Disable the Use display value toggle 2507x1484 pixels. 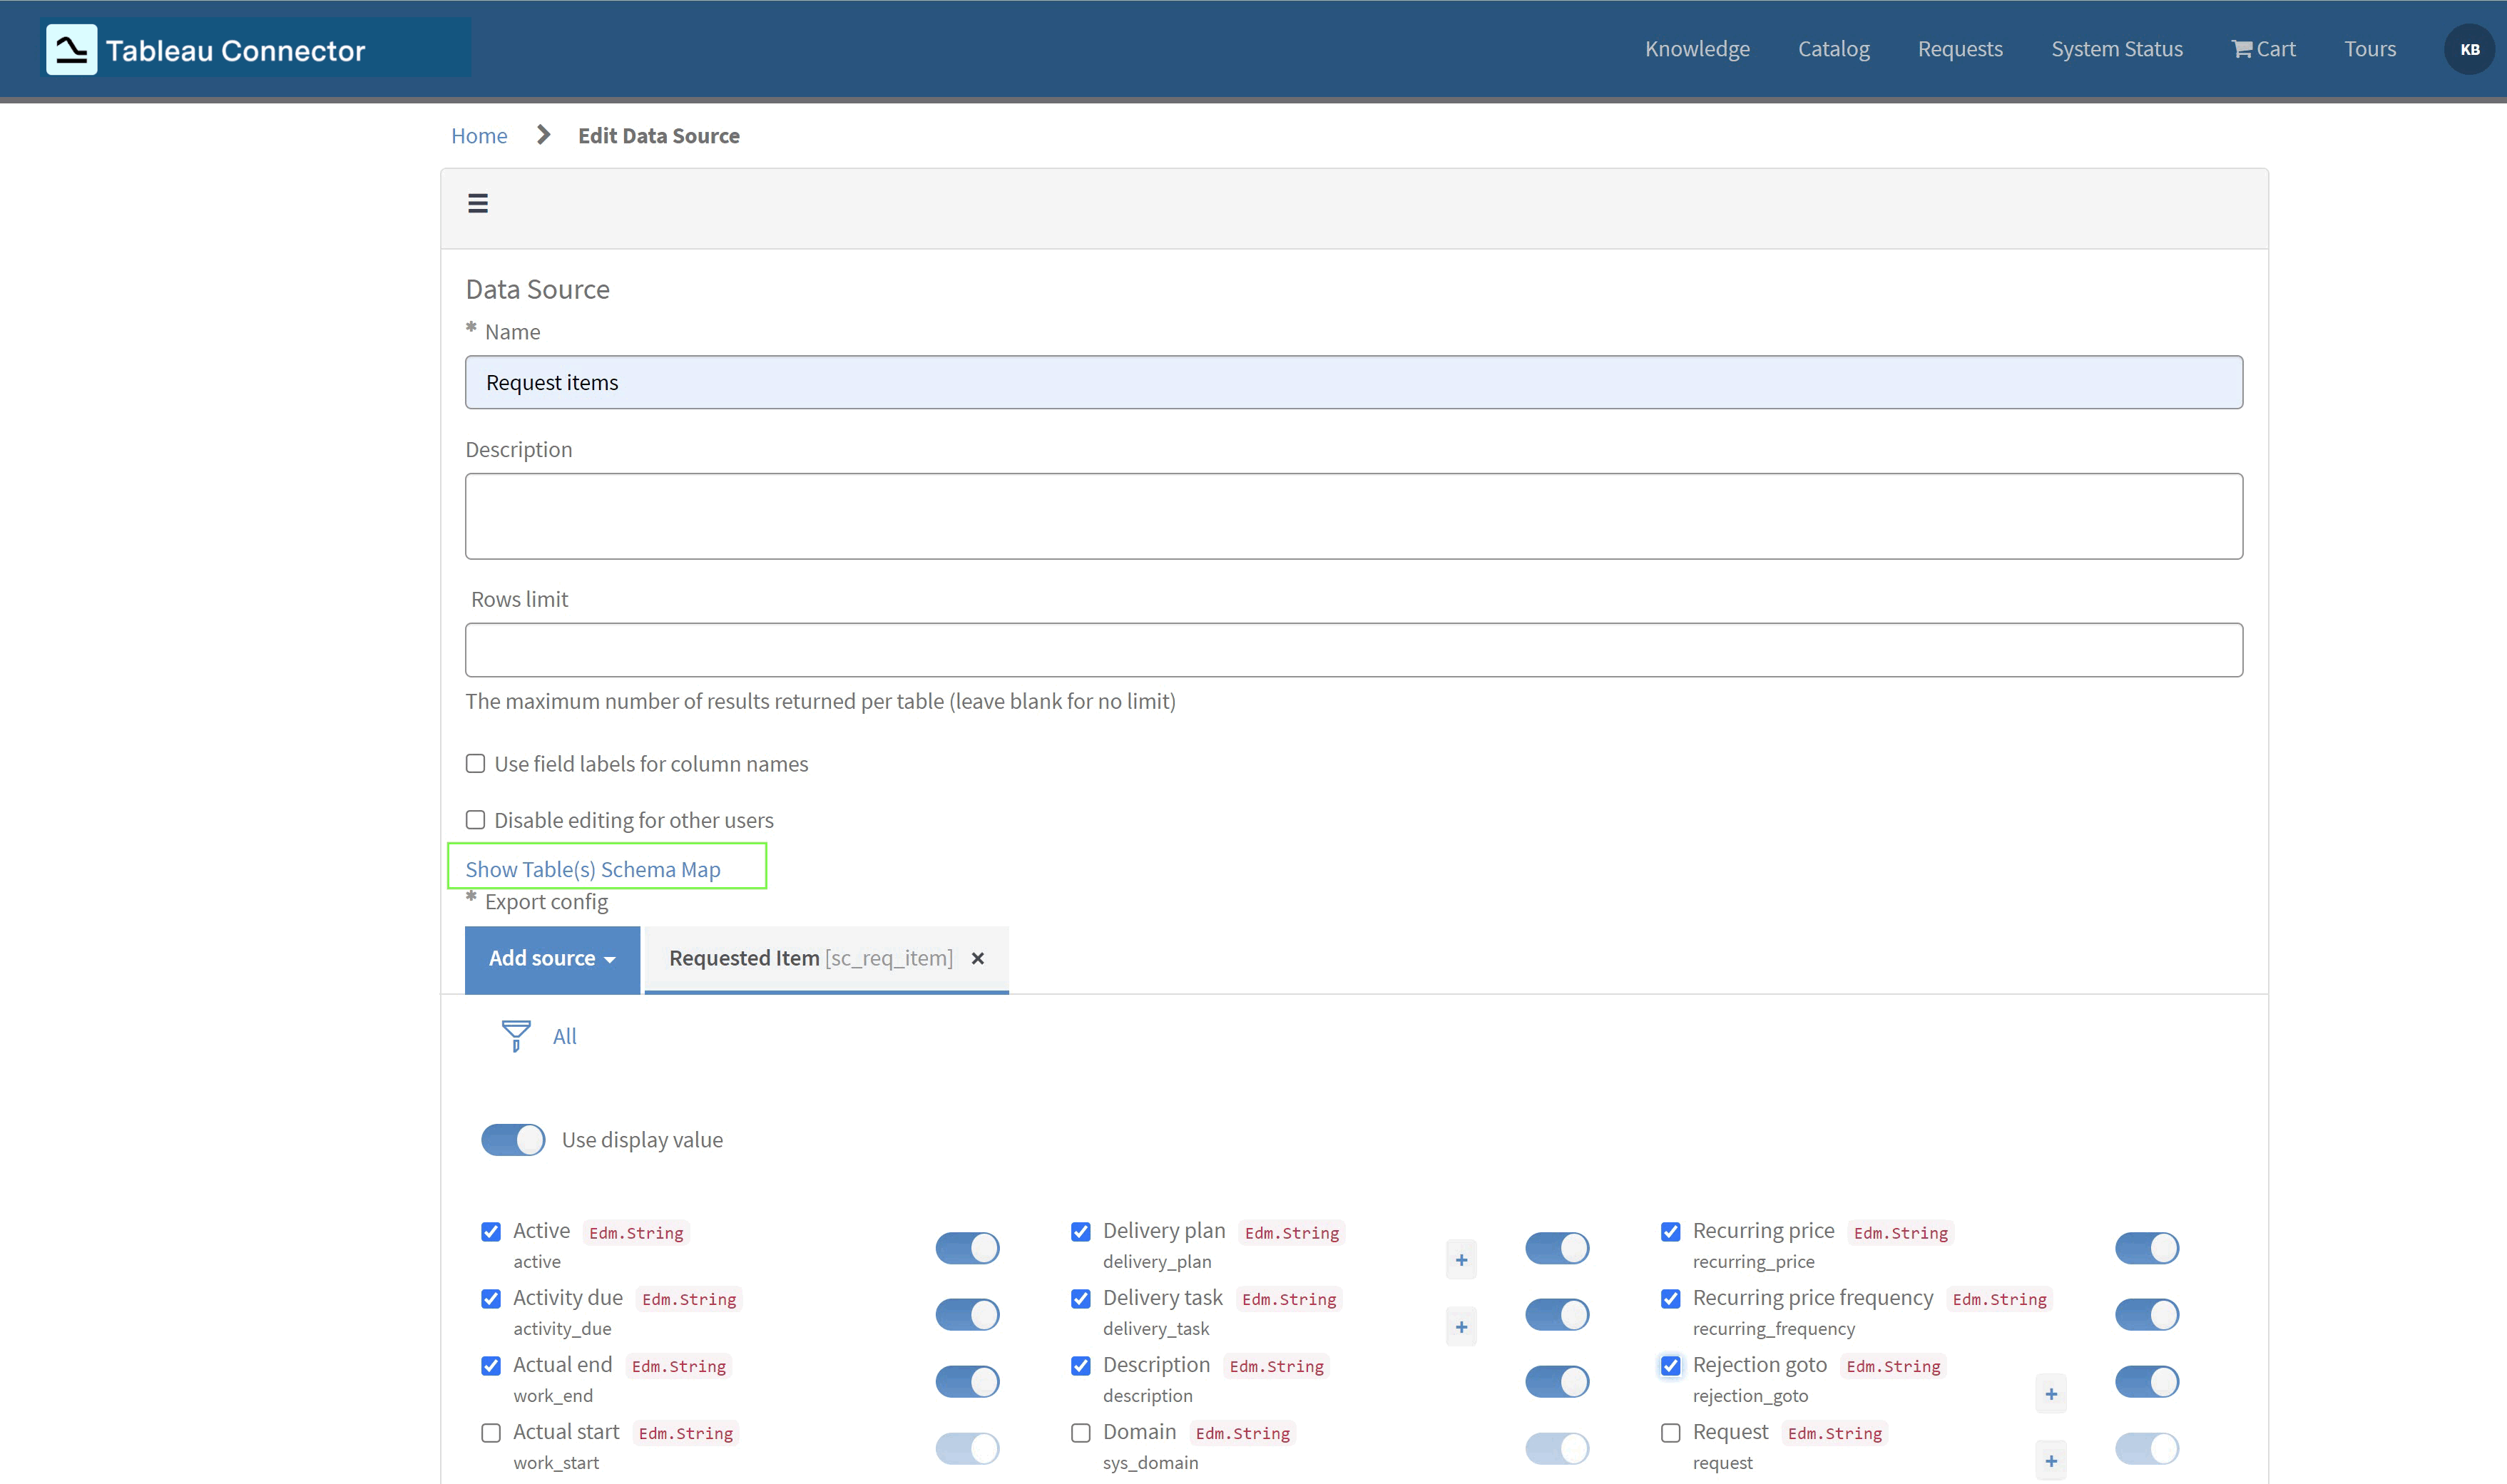click(513, 1139)
